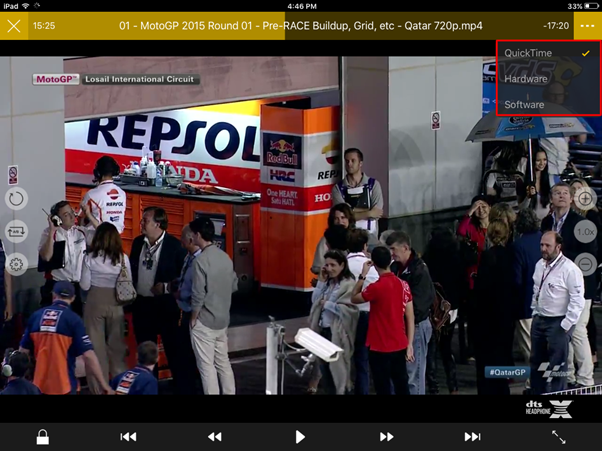
Task: Increase playback speed with plus icon
Action: [585, 199]
